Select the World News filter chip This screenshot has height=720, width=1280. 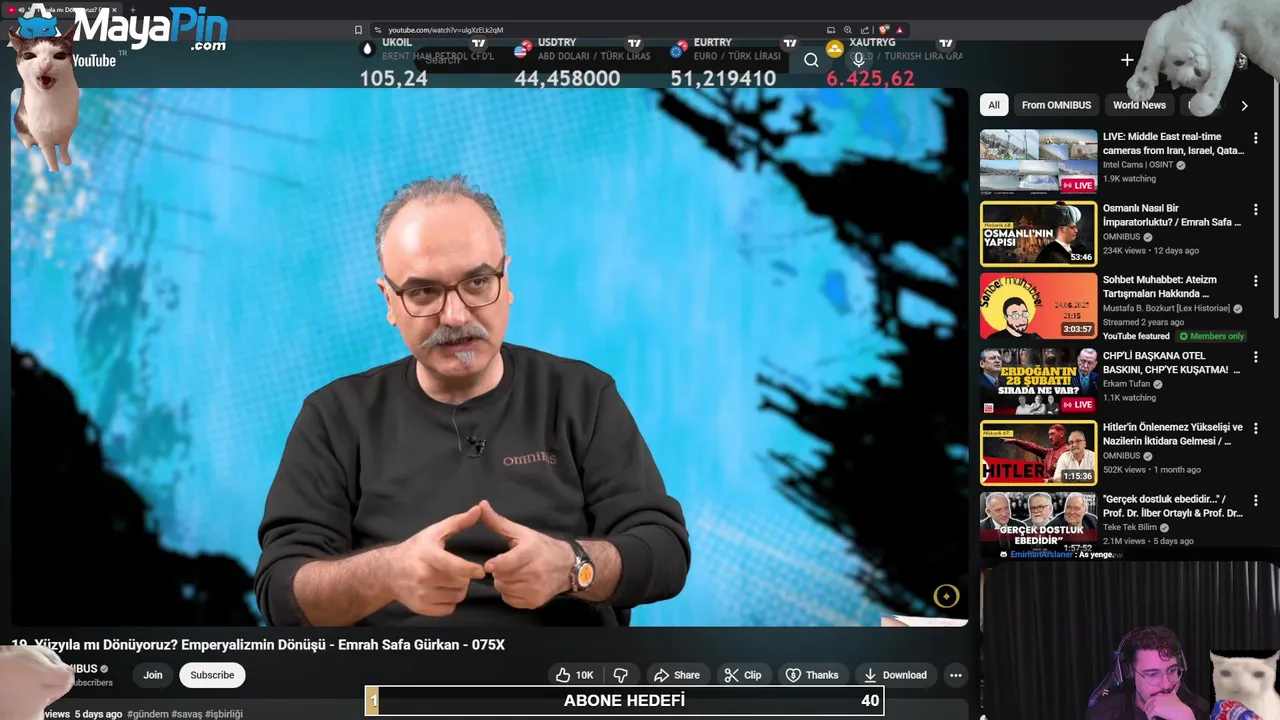tap(1139, 105)
